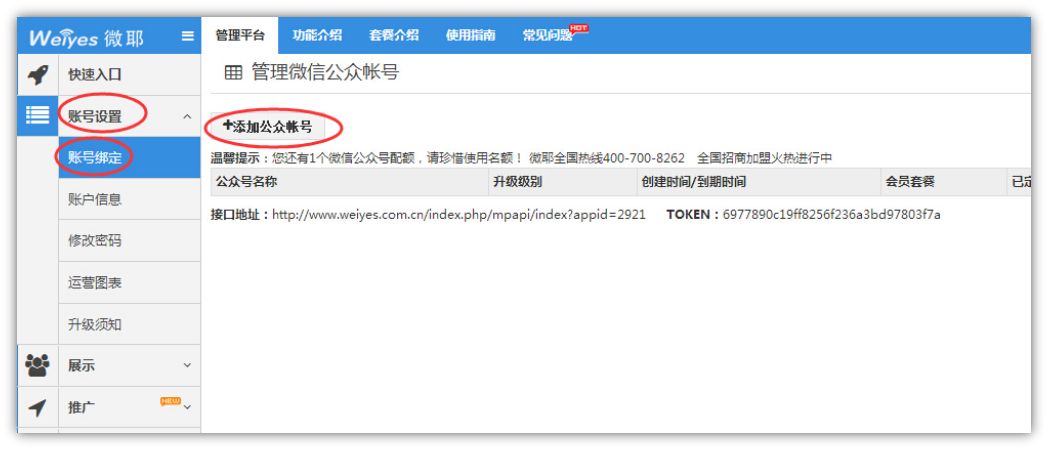
Task: Click the list icon beside 账号设置
Action: (x=37, y=115)
